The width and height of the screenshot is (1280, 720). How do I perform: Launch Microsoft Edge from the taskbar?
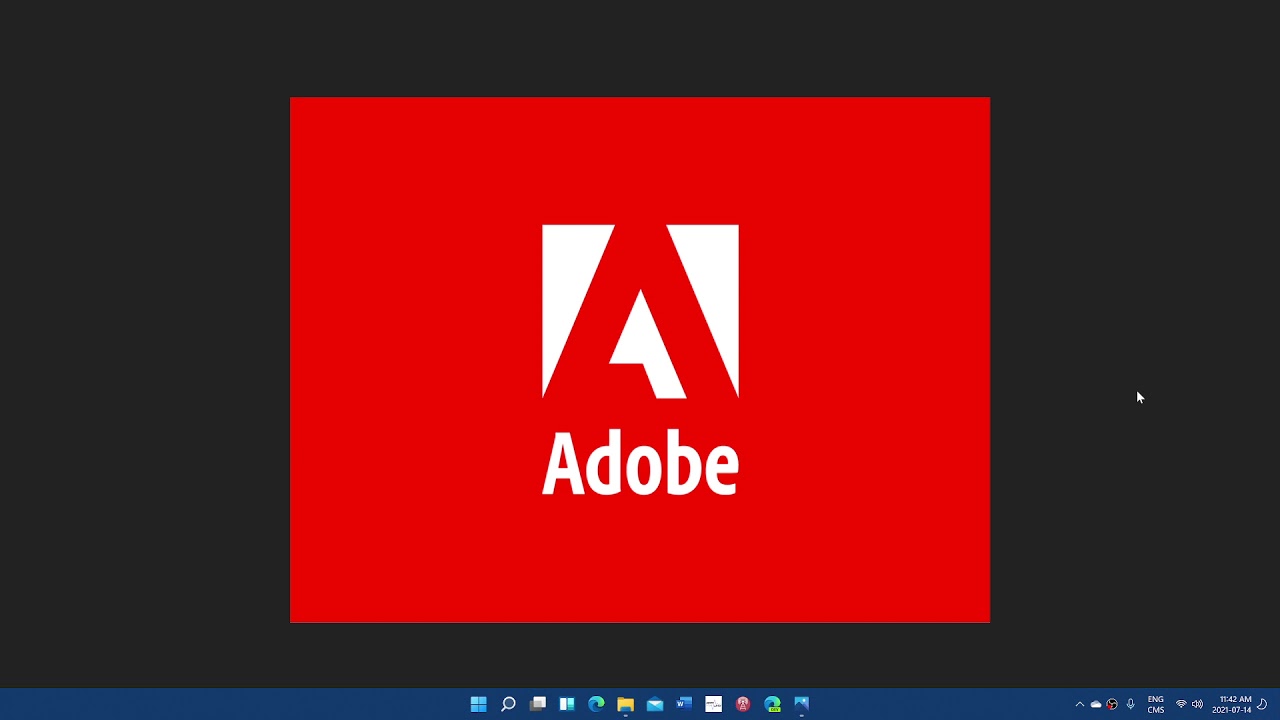[596, 704]
